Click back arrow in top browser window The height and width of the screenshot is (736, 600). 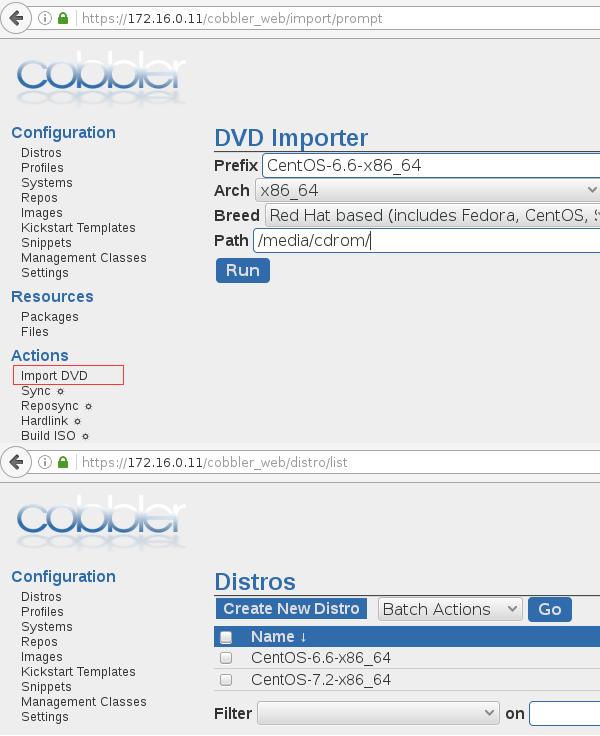click(16, 18)
